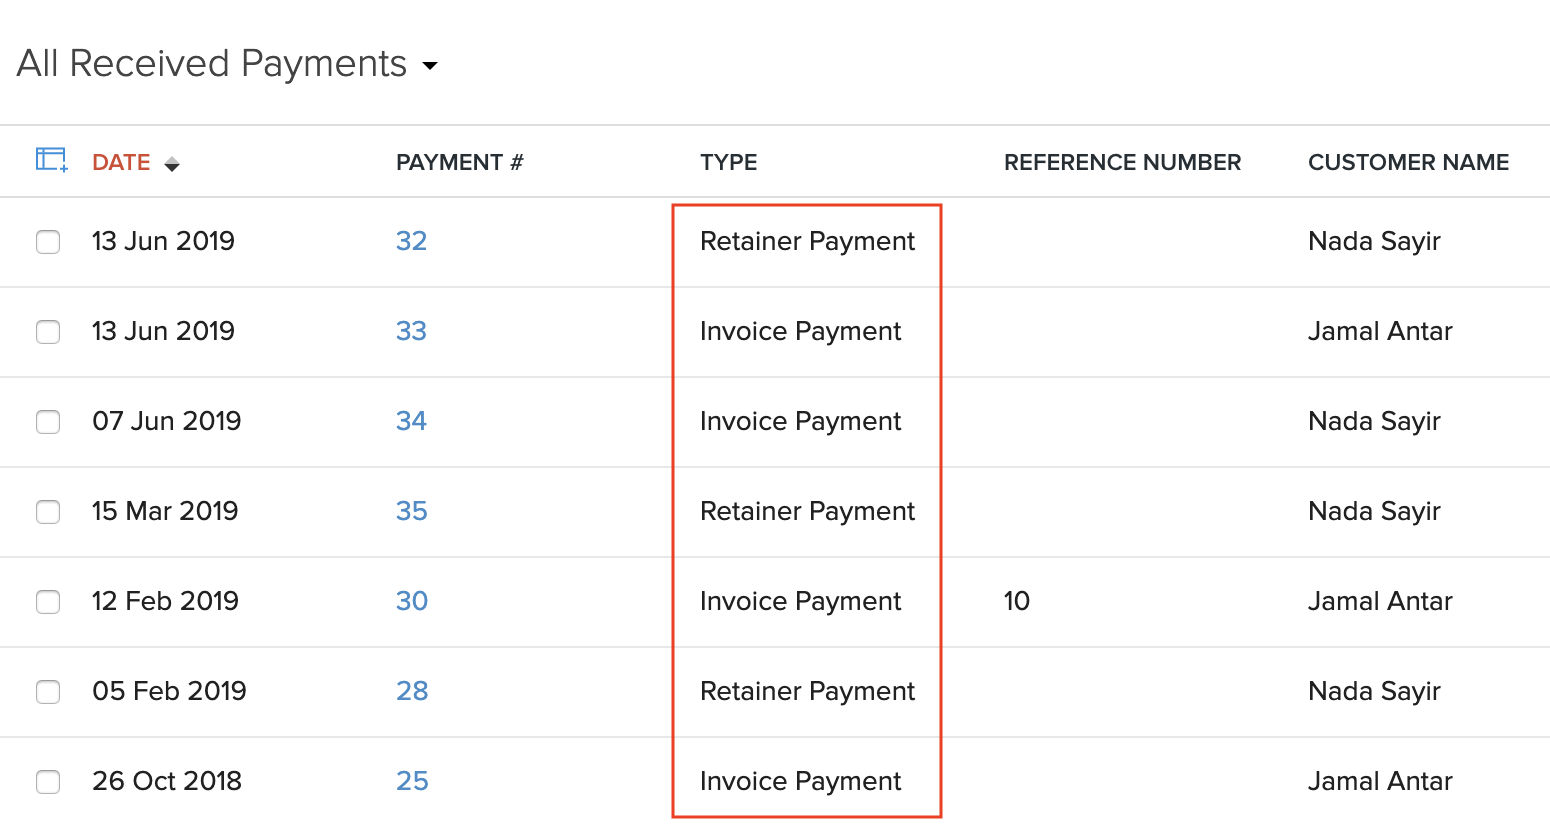This screenshot has width=1550, height=826.
Task: Sort payments by the DATE column
Action: pos(121,161)
